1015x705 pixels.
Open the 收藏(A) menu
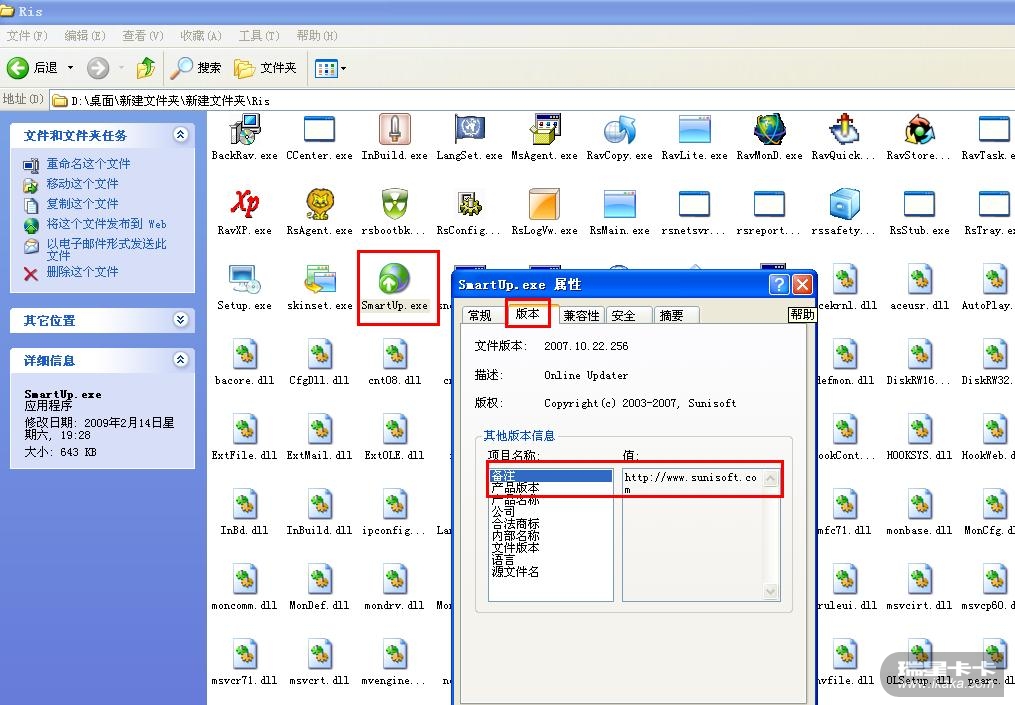pos(201,36)
